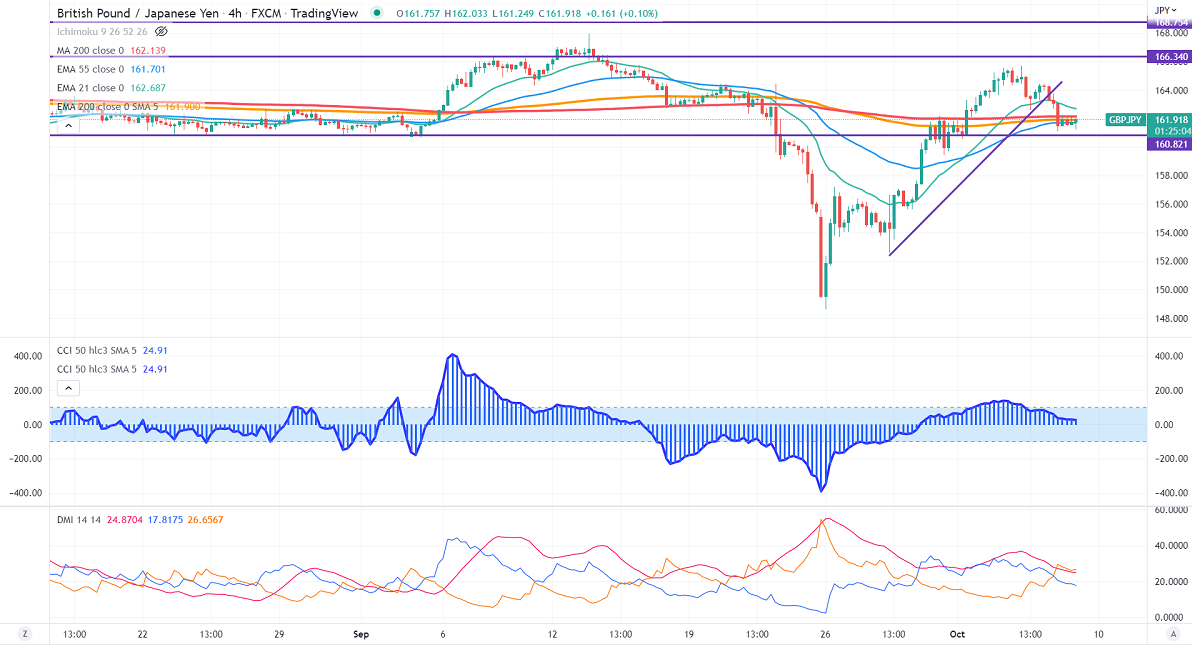The width and height of the screenshot is (1192, 649).
Task: Select the Ichimoku 9 26 52 26 legend
Action: click(102, 32)
